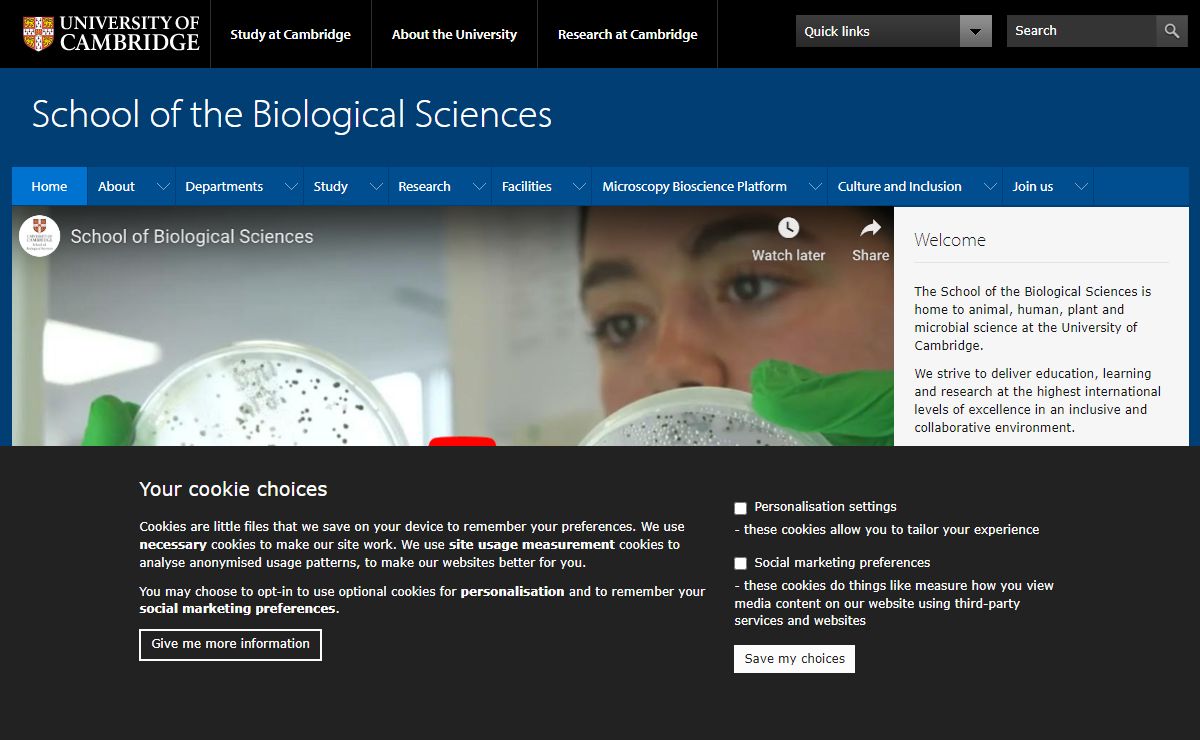Expand the Culture and Inclusion chevron
This screenshot has width=1200, height=740.
click(990, 186)
